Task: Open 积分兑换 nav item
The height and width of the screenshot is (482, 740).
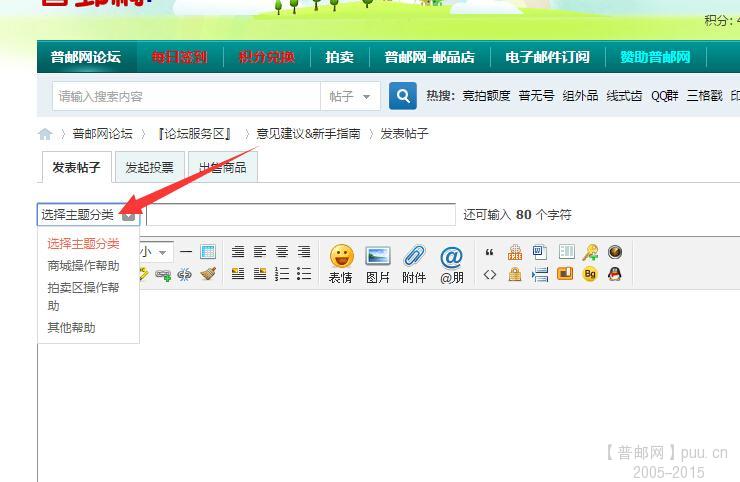Action: coord(267,57)
